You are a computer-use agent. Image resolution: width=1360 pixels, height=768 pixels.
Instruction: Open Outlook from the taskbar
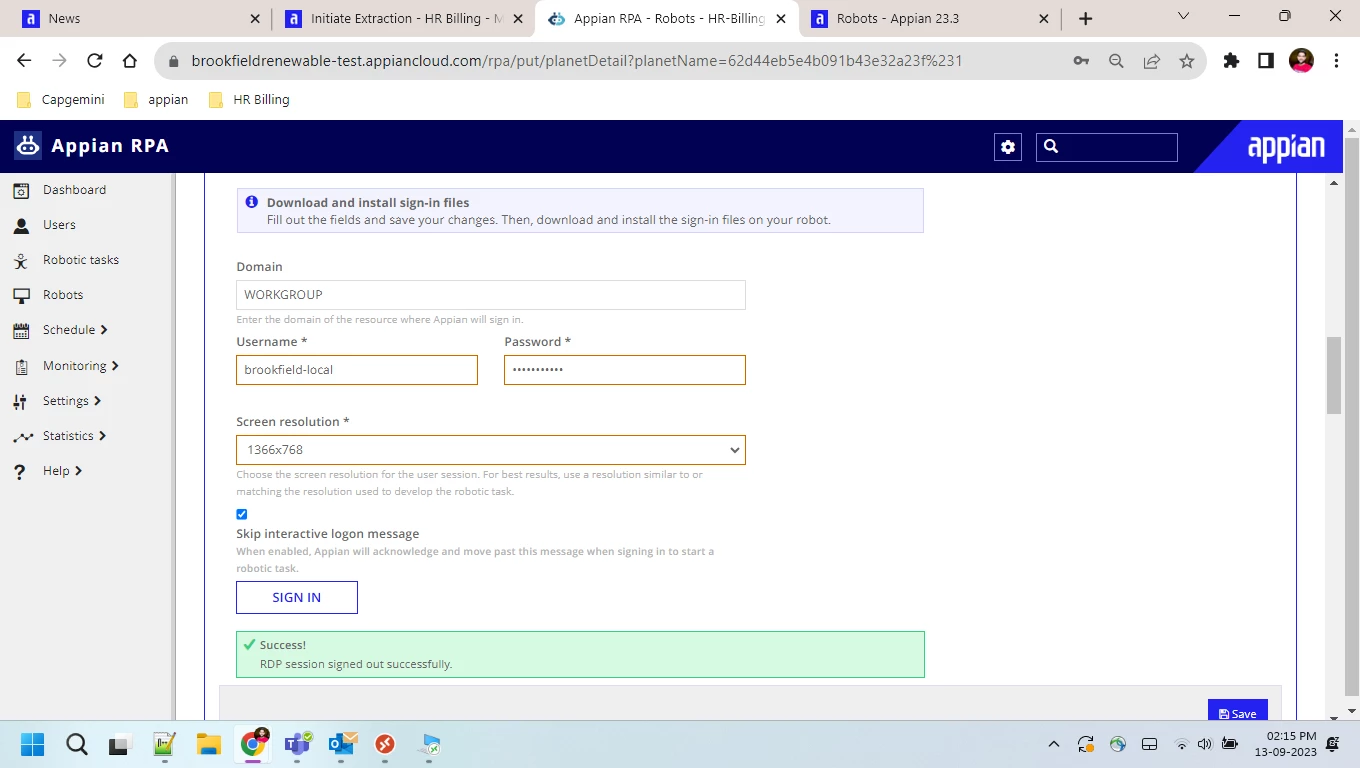click(342, 744)
